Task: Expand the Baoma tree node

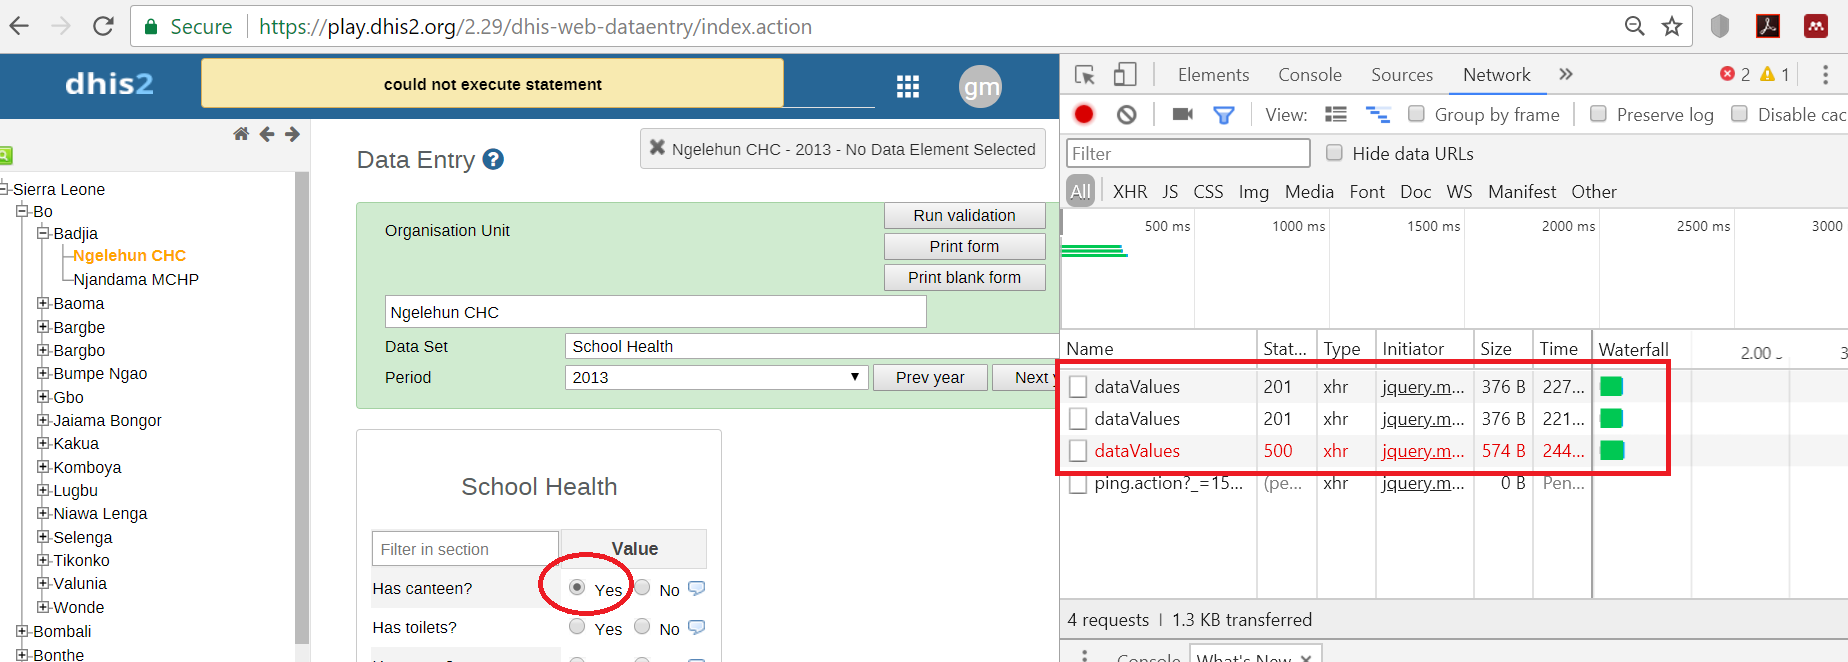Action: click(x=43, y=303)
